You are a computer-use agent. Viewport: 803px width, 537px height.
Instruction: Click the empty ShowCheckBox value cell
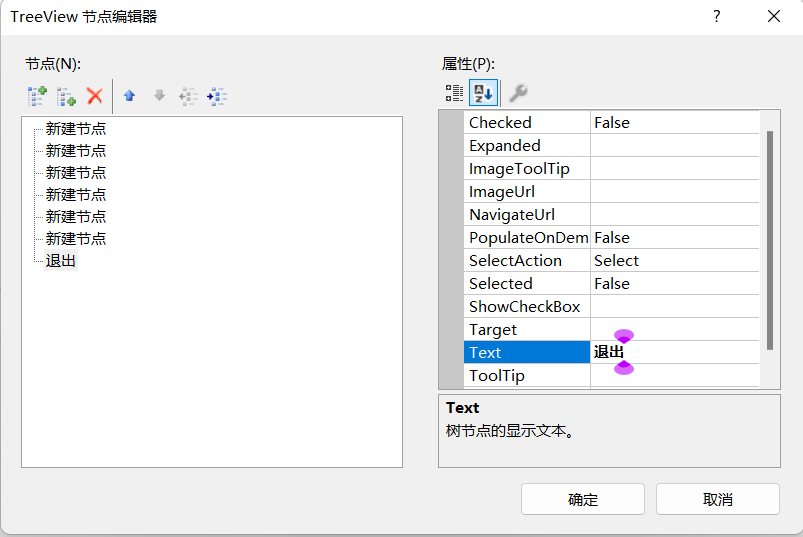674,307
